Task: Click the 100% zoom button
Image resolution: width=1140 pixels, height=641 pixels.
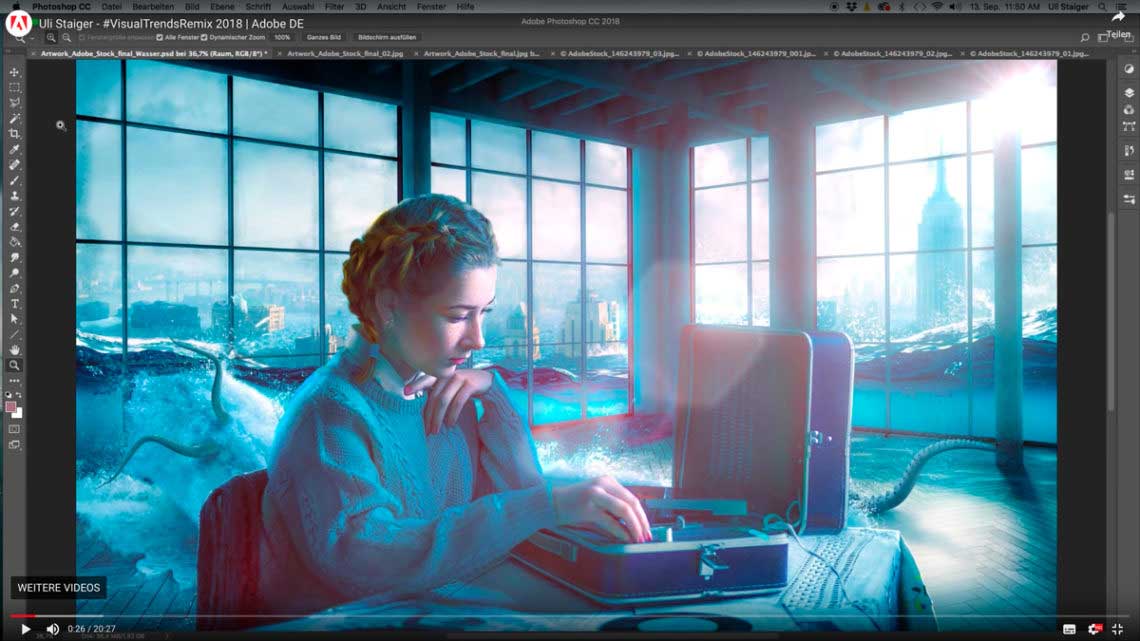Action: (x=282, y=37)
